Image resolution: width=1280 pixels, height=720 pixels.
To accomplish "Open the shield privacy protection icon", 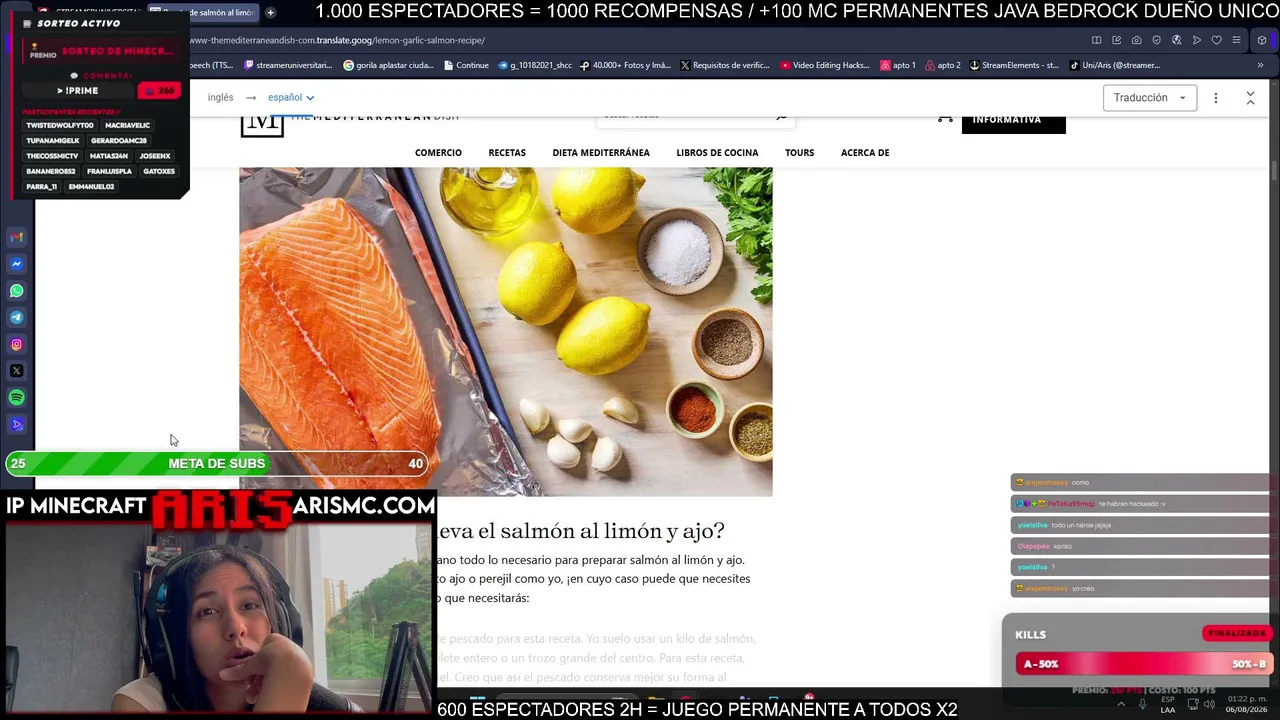I will pyautogui.click(x=1157, y=40).
